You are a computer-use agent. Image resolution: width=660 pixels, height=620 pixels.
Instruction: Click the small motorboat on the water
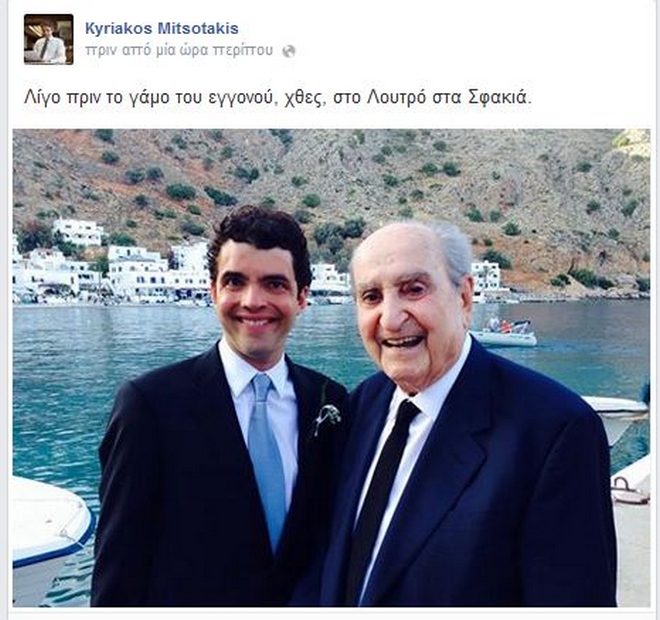pos(505,333)
